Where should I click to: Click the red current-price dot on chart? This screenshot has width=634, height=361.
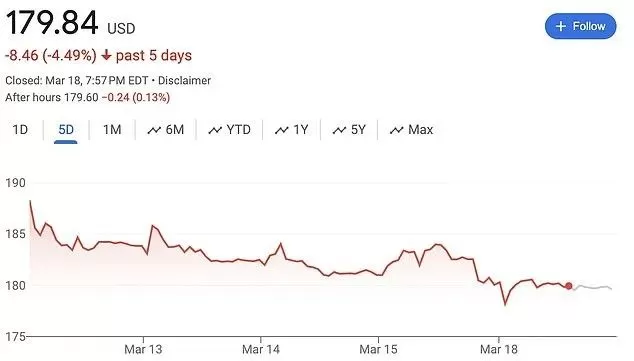point(568,286)
